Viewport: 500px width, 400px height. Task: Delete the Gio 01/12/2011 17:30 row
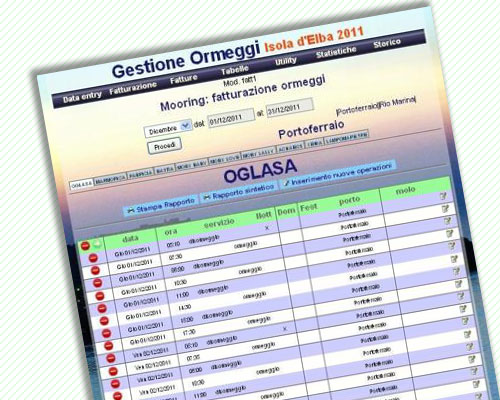(109, 346)
